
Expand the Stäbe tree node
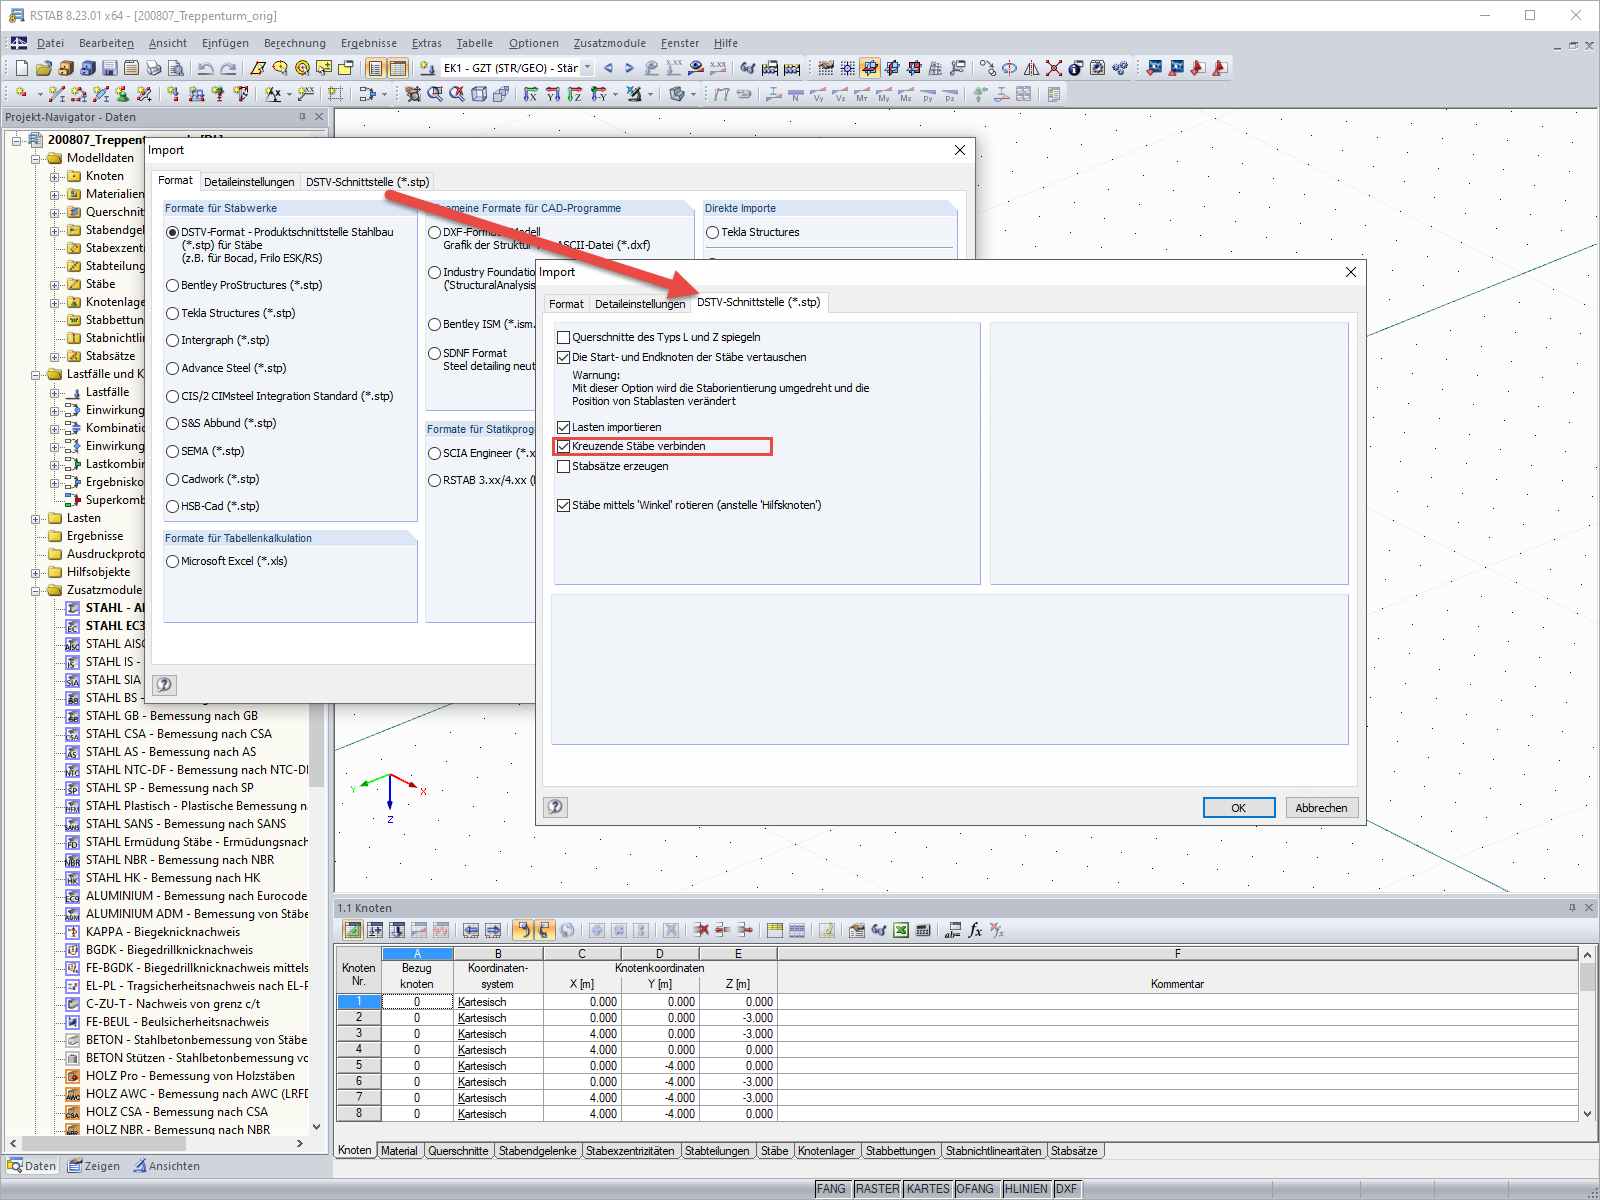(55, 284)
